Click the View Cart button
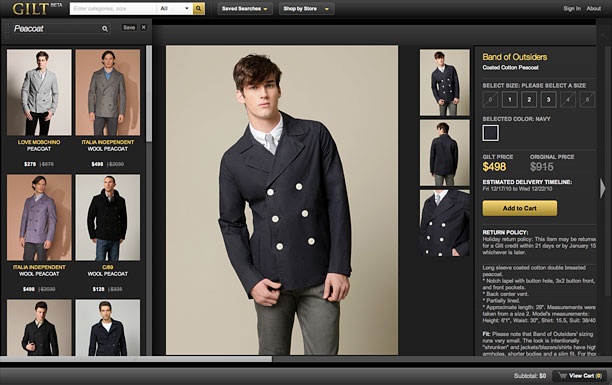This screenshot has width=612, height=385. click(x=580, y=376)
